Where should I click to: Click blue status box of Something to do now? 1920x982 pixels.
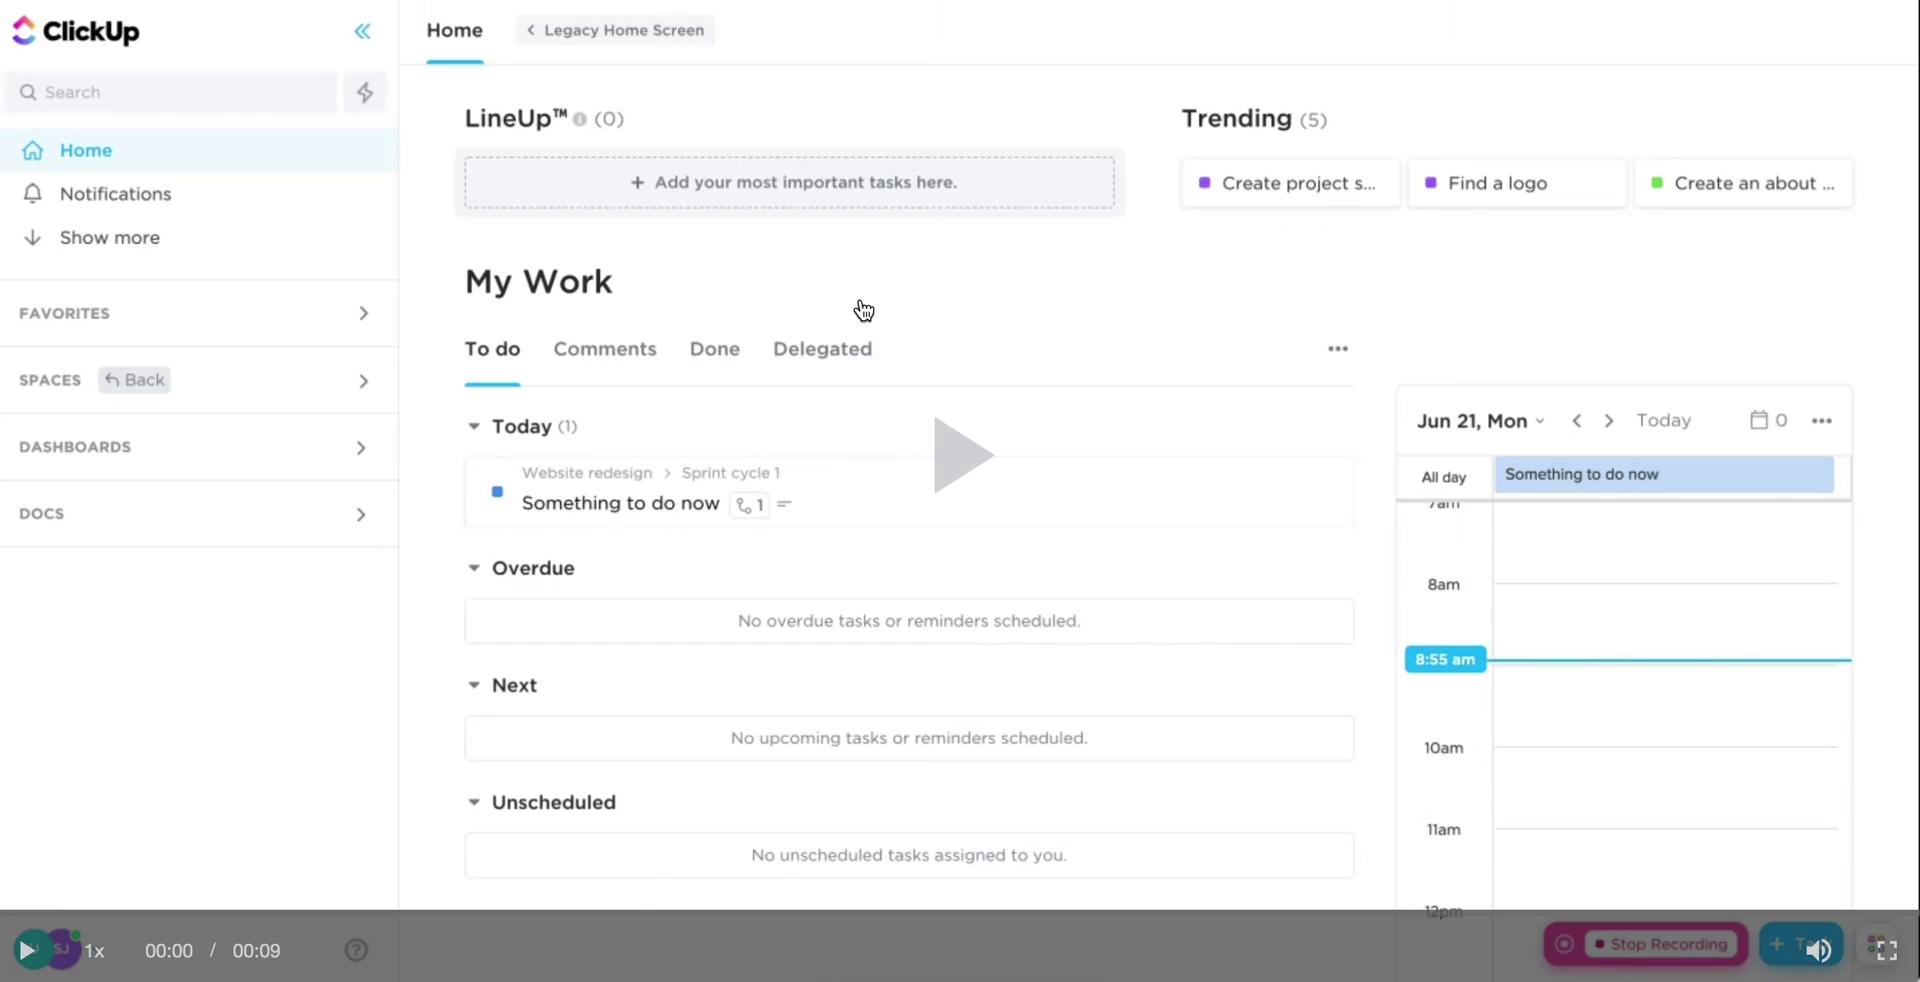(x=497, y=492)
